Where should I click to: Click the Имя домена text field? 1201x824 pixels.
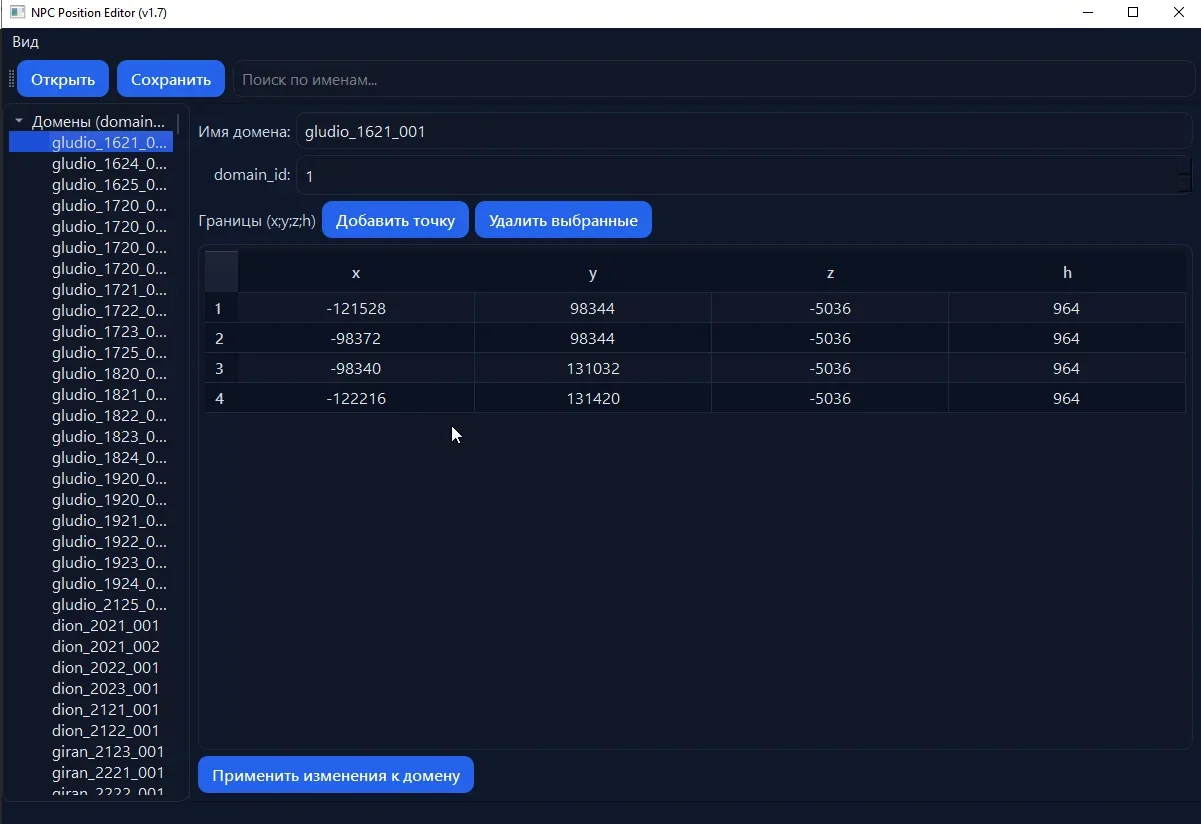[x=742, y=131]
